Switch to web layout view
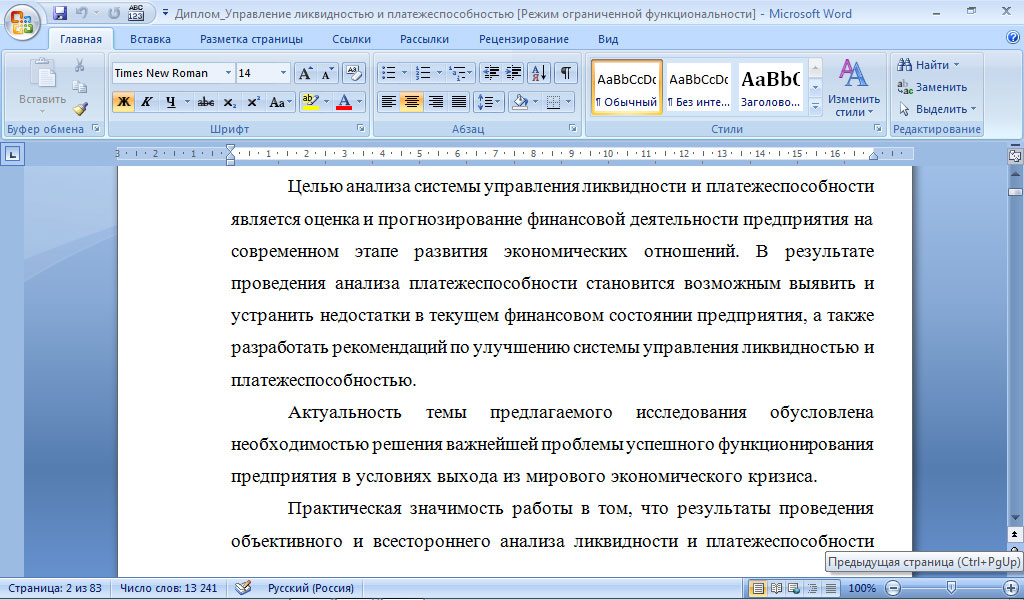 pos(794,588)
